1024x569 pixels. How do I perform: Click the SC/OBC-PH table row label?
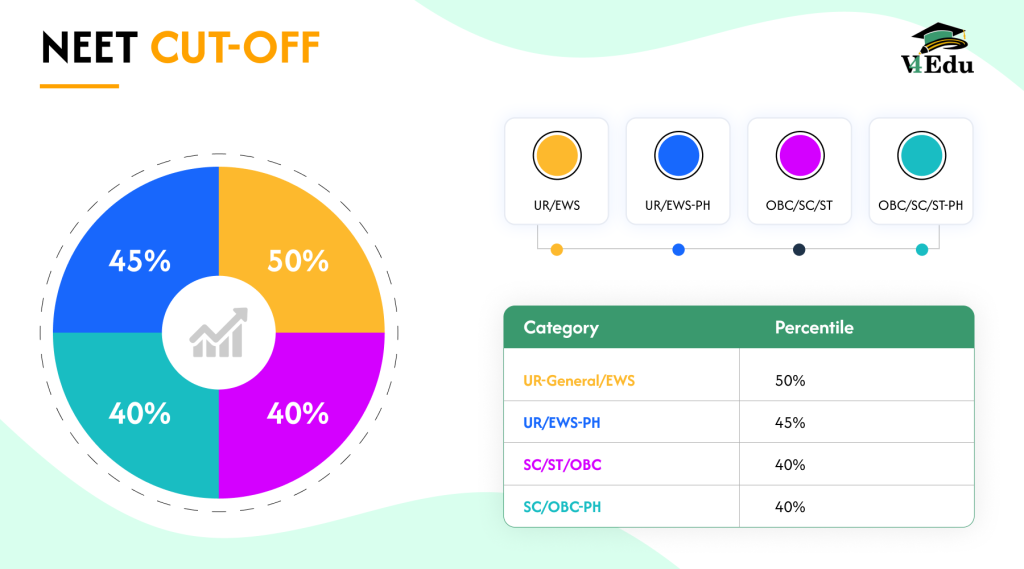tap(562, 507)
